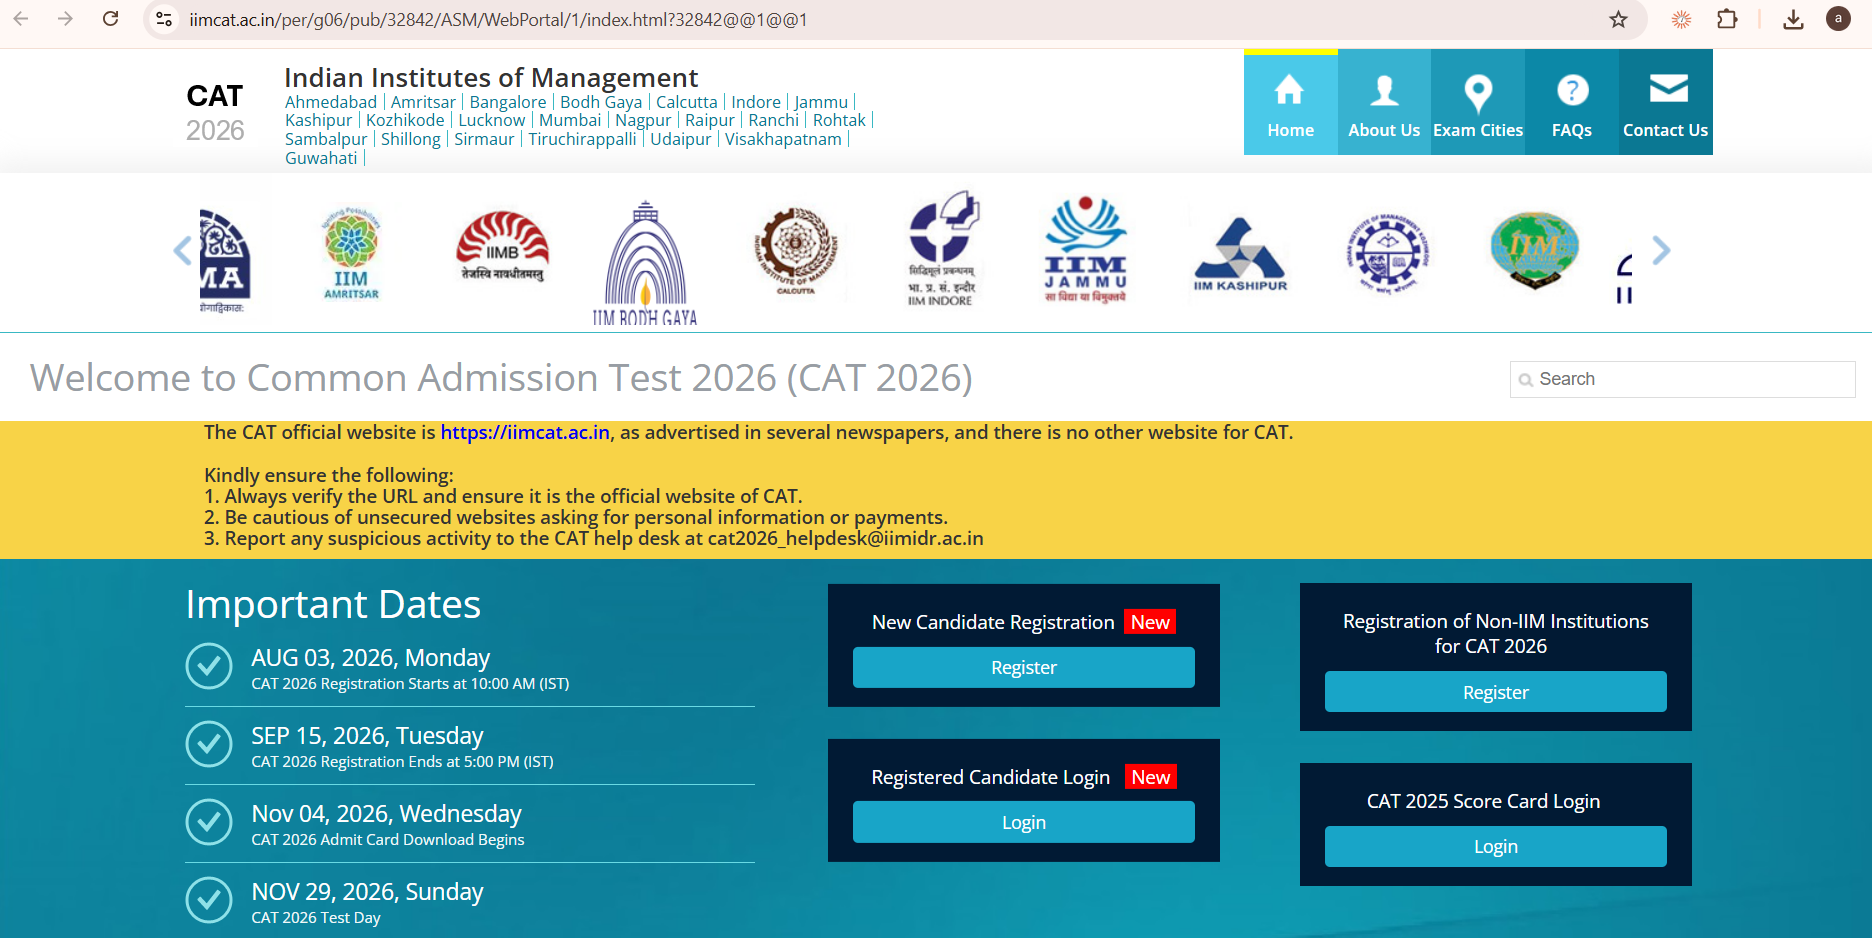The image size is (1872, 938).
Task: Open the Jammu link in header list
Action: [x=821, y=102]
